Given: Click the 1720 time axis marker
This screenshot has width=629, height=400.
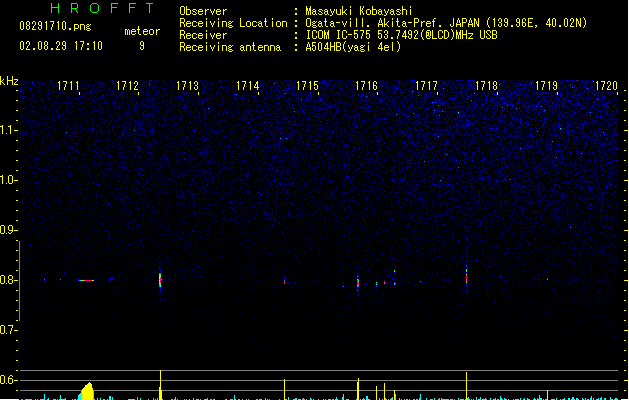Looking at the screenshot, I should tap(606, 86).
